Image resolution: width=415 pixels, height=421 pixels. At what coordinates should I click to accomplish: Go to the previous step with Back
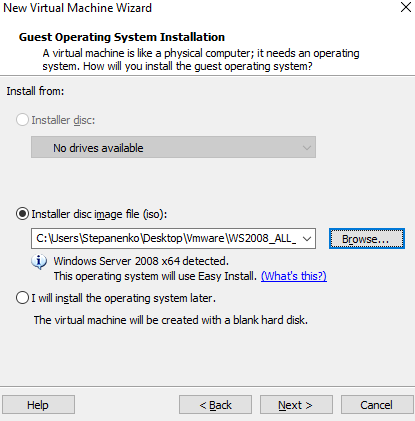215,405
